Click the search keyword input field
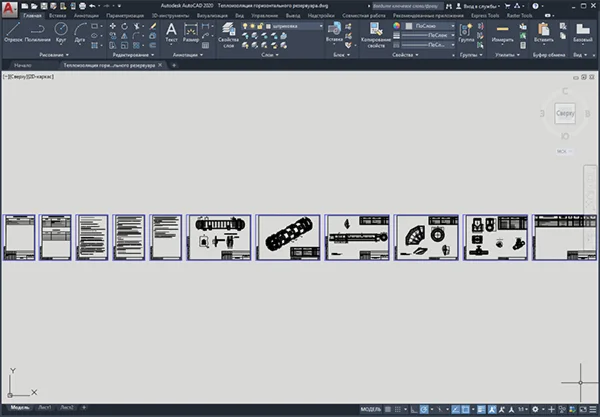Image resolution: width=600 pixels, height=417 pixels. pos(407,6)
